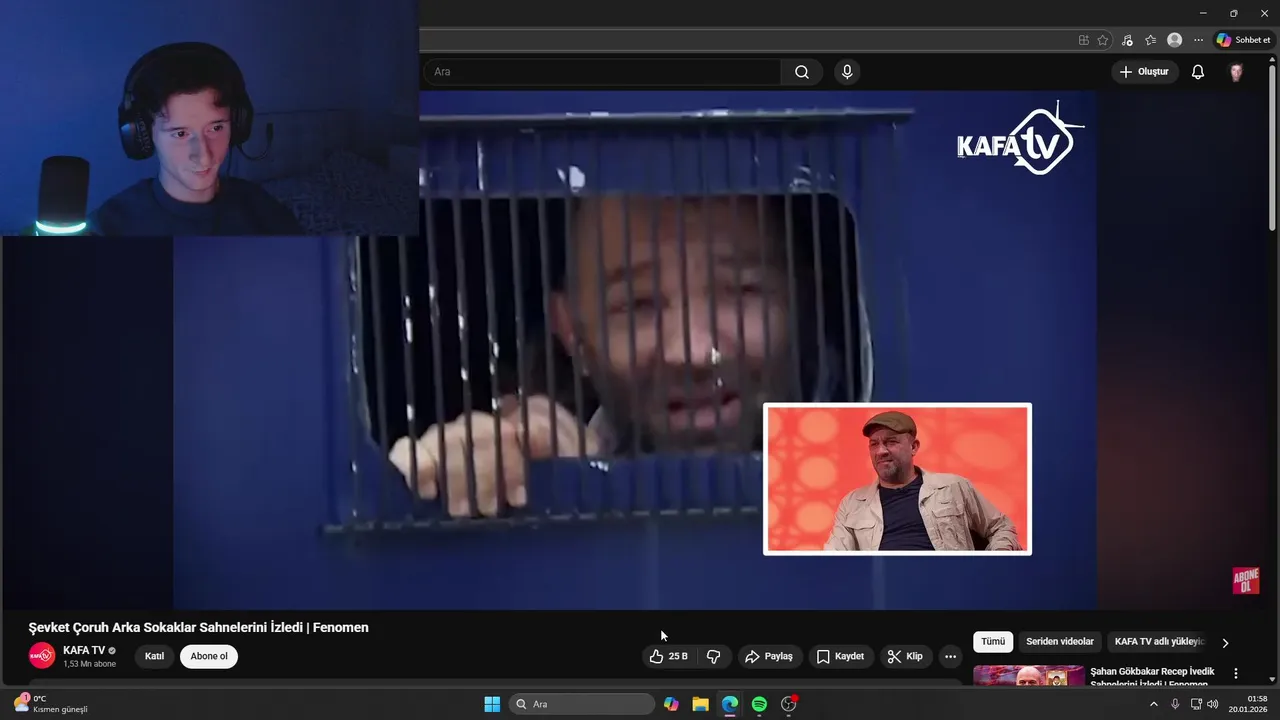Viewport: 1280px width, 720px height.
Task: Show more filter chips with right chevron
Action: pyautogui.click(x=1225, y=643)
